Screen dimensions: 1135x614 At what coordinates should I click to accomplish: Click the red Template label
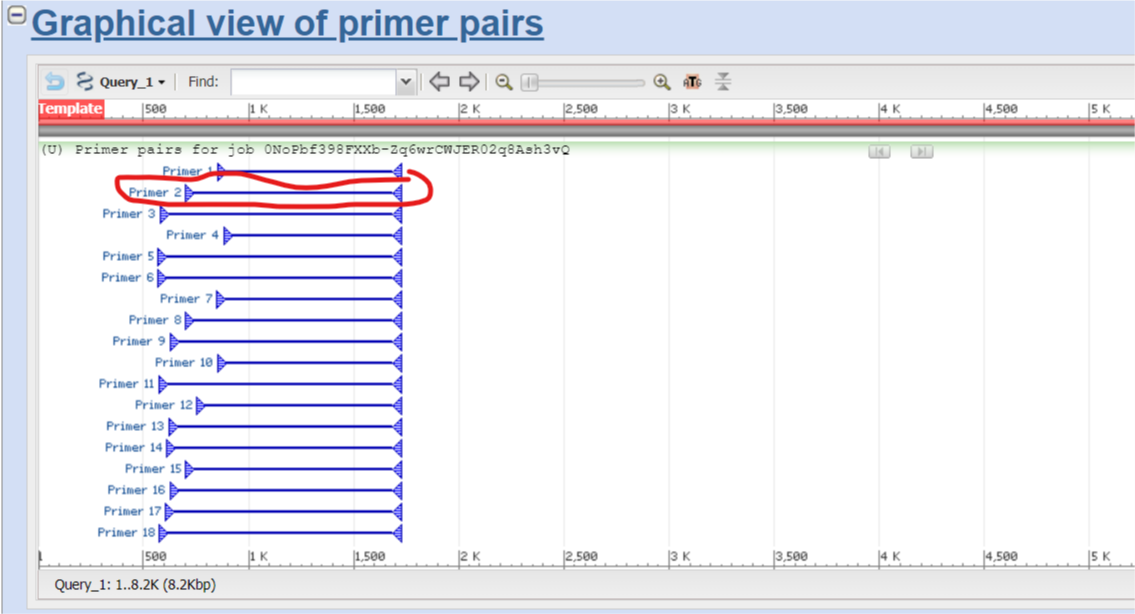[x=70, y=109]
